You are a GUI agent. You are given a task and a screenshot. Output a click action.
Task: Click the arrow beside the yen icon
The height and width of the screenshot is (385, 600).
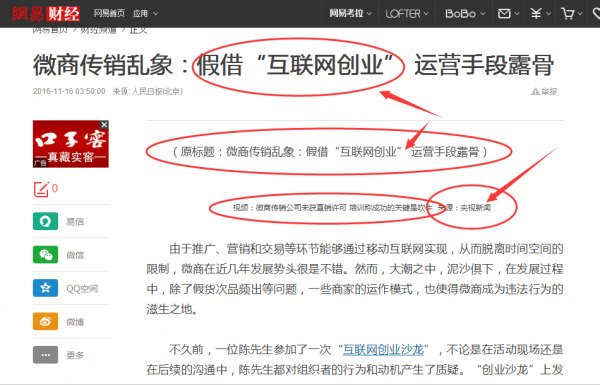pos(548,14)
